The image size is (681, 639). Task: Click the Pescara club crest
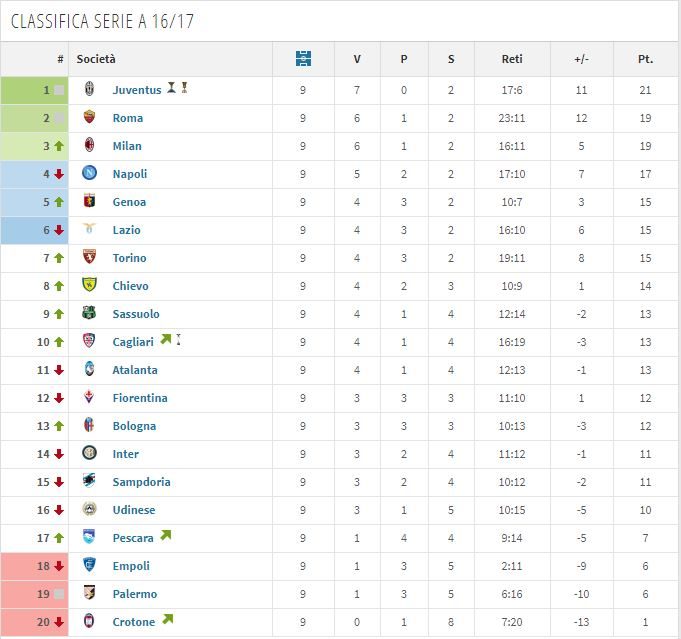(x=89, y=537)
